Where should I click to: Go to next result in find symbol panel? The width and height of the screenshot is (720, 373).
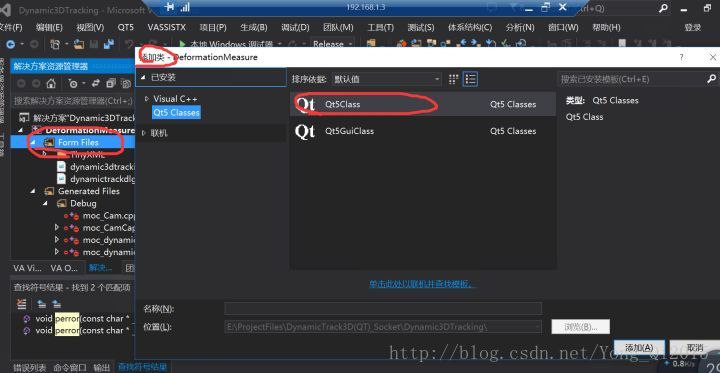pos(56,303)
